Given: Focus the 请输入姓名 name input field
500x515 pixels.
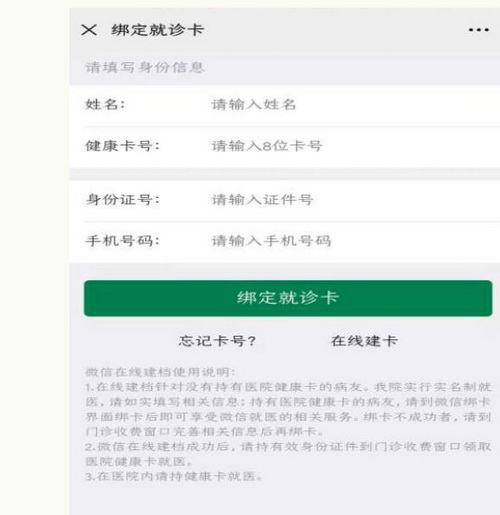Looking at the screenshot, I should (x=353, y=105).
